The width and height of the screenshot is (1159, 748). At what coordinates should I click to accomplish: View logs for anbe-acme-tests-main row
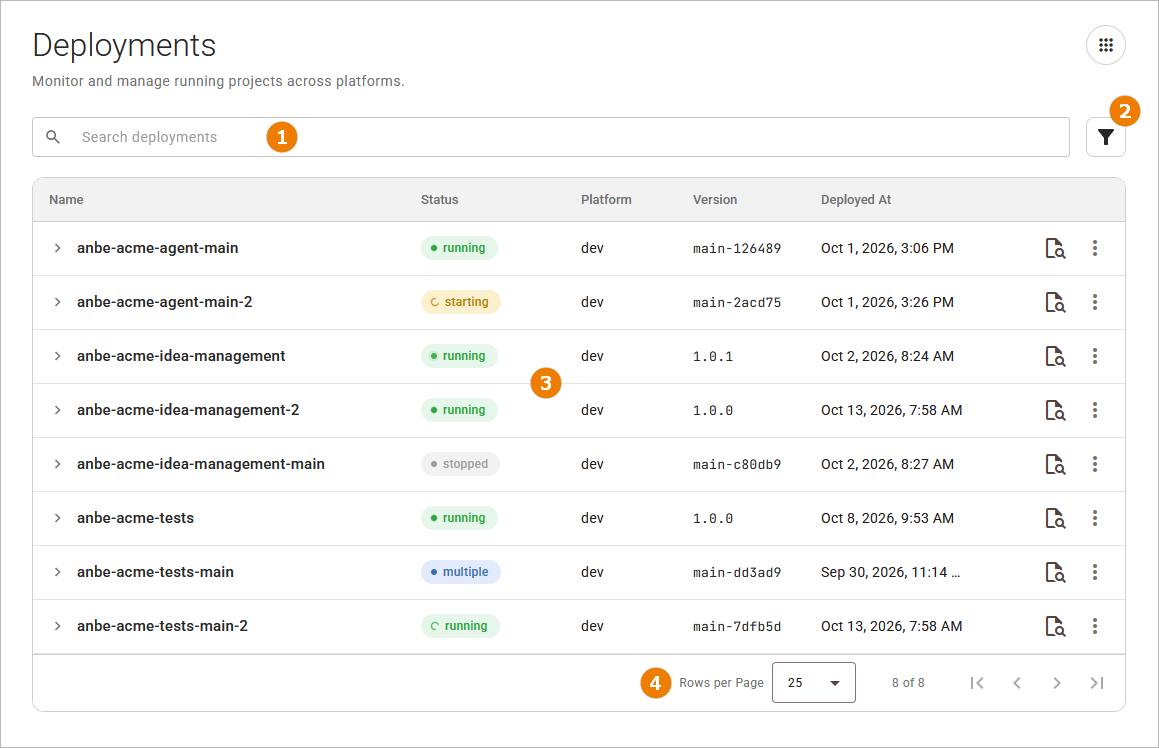[x=1055, y=572]
